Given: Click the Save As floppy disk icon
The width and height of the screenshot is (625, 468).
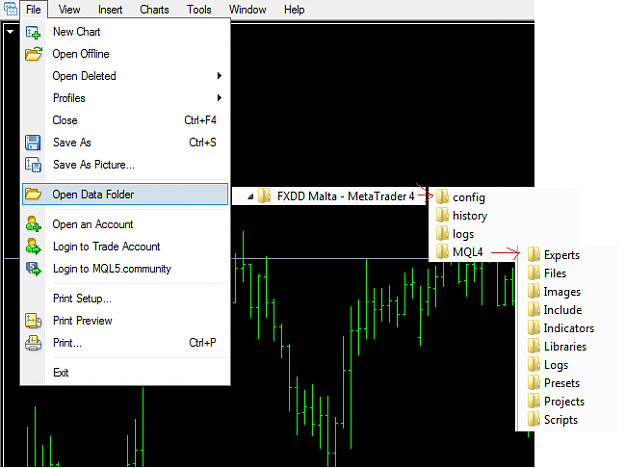Looking at the screenshot, I should point(33,142).
